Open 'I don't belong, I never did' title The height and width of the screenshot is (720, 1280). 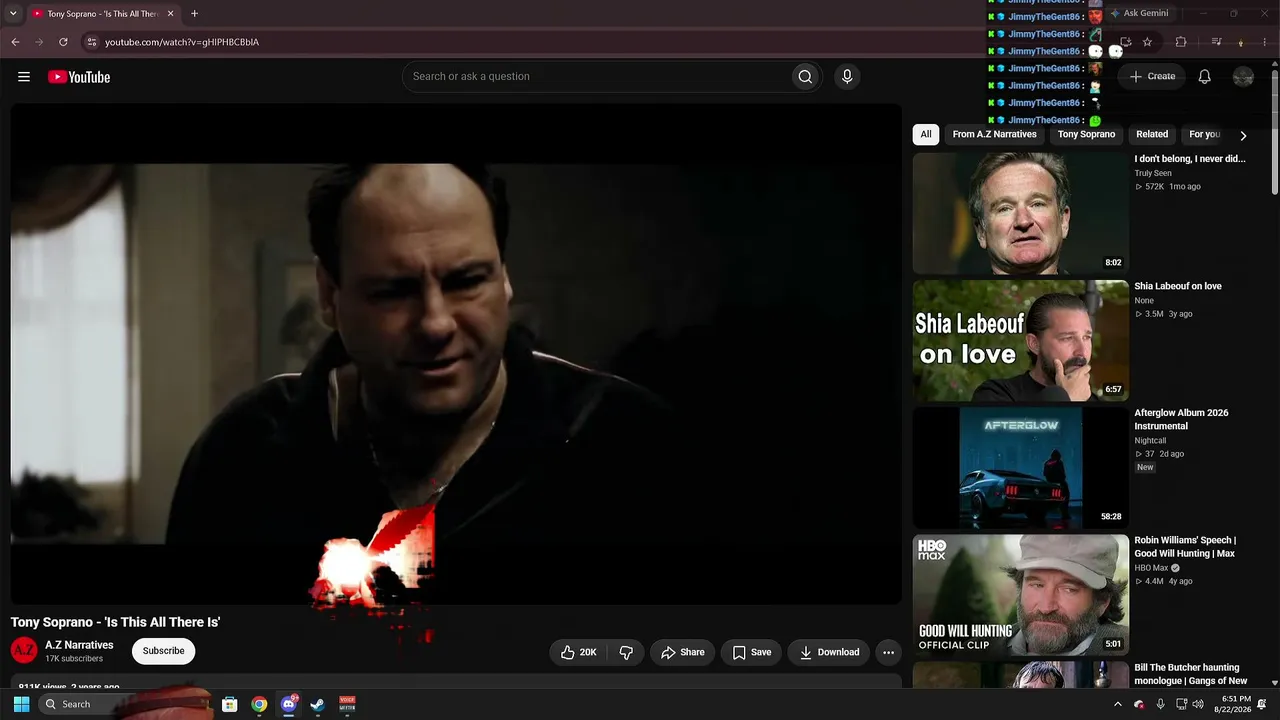tap(1190, 159)
